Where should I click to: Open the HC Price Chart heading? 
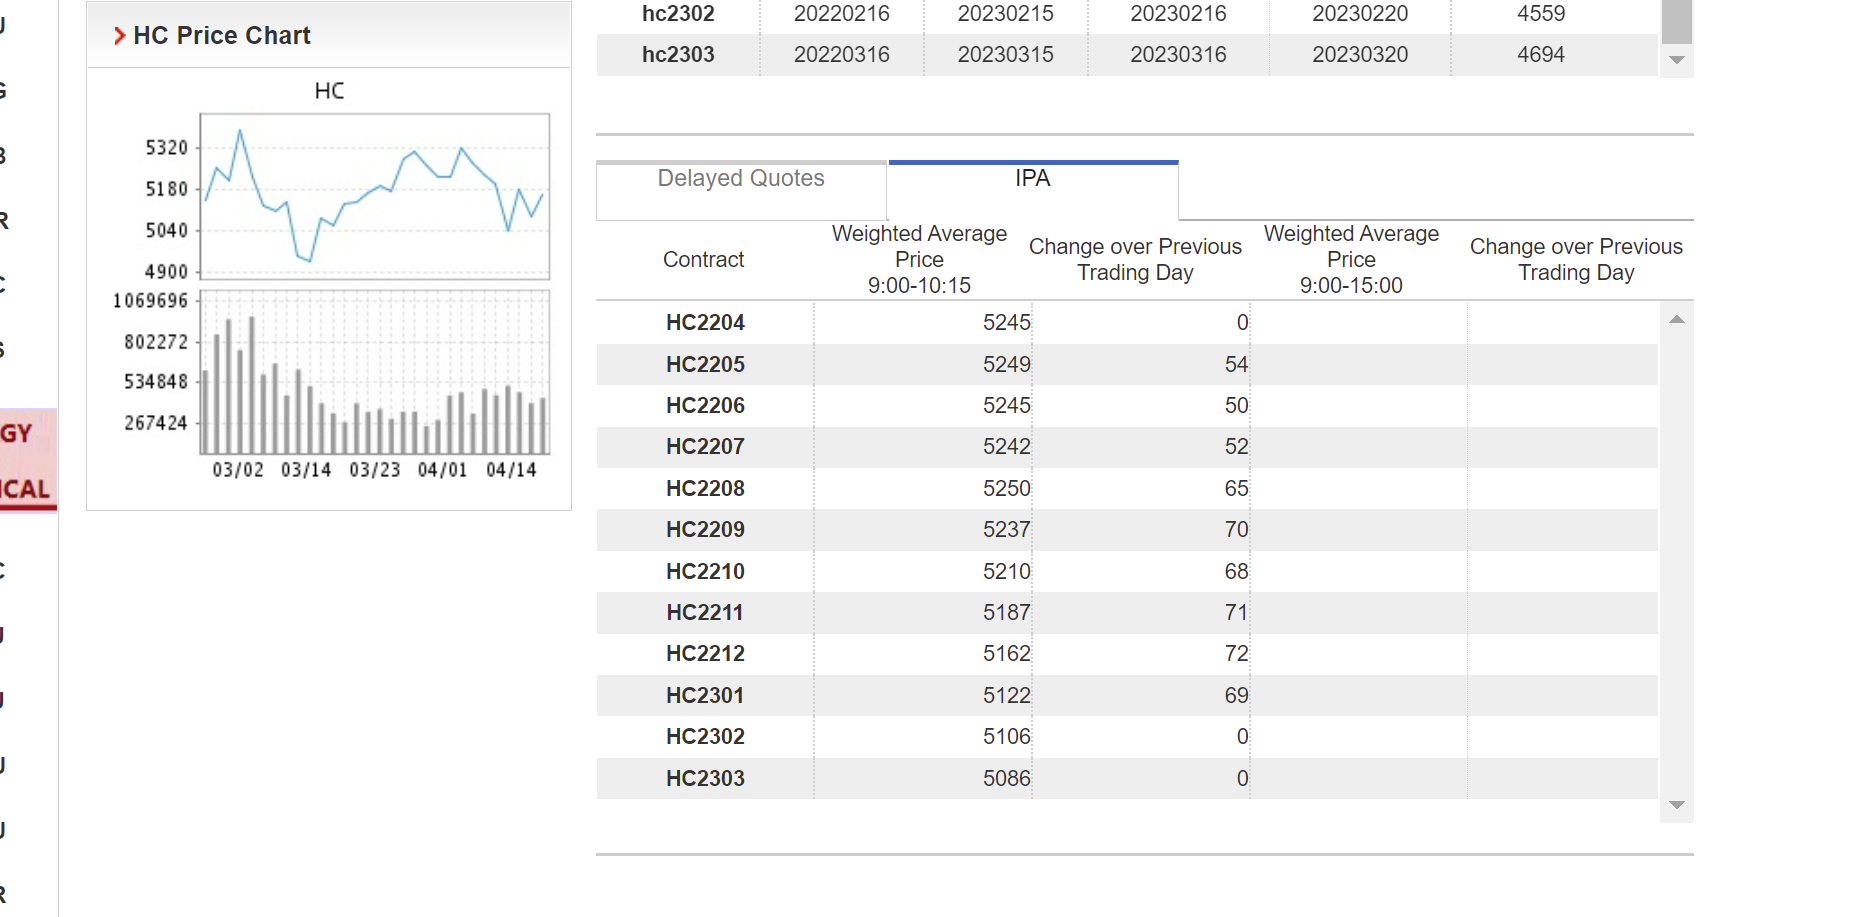pyautogui.click(x=222, y=36)
